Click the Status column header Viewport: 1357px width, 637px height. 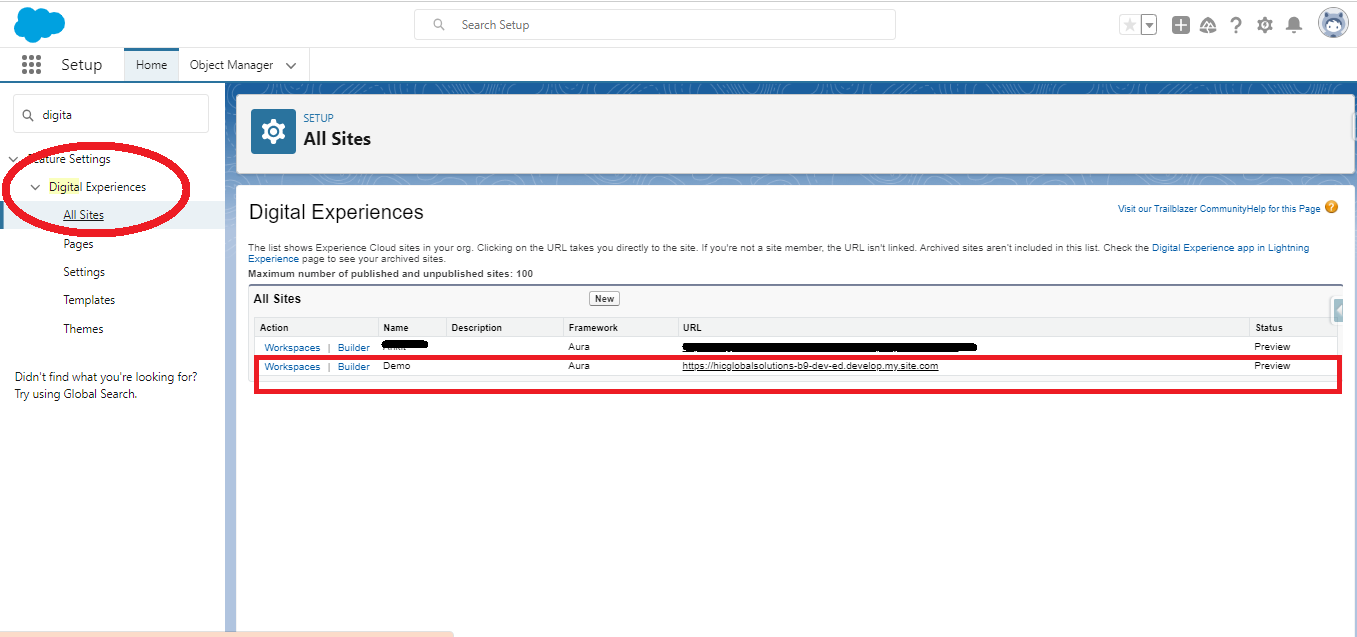[1268, 328]
